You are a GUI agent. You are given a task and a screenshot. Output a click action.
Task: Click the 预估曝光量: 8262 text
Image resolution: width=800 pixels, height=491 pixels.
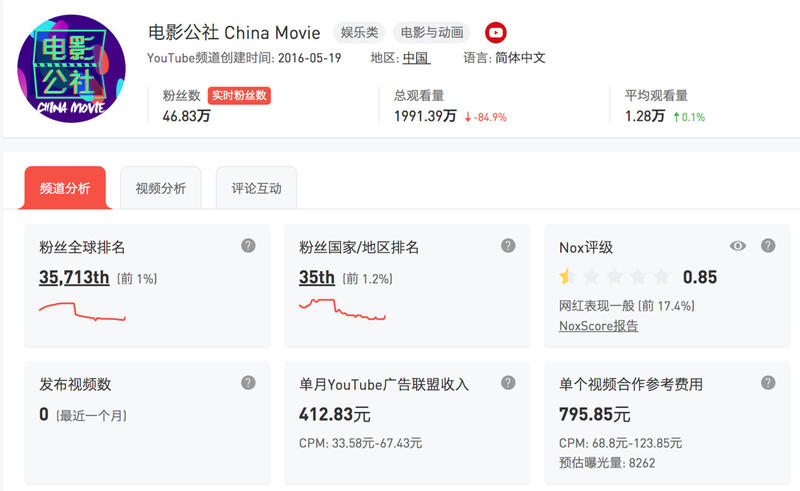[607, 463]
